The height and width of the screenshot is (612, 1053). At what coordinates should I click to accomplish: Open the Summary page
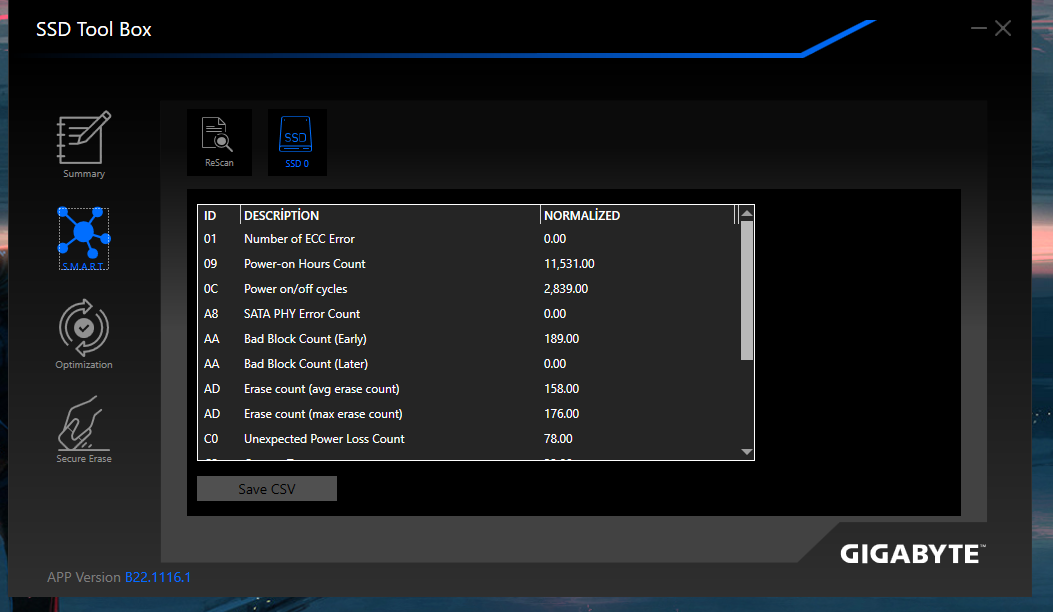pyautogui.click(x=84, y=144)
